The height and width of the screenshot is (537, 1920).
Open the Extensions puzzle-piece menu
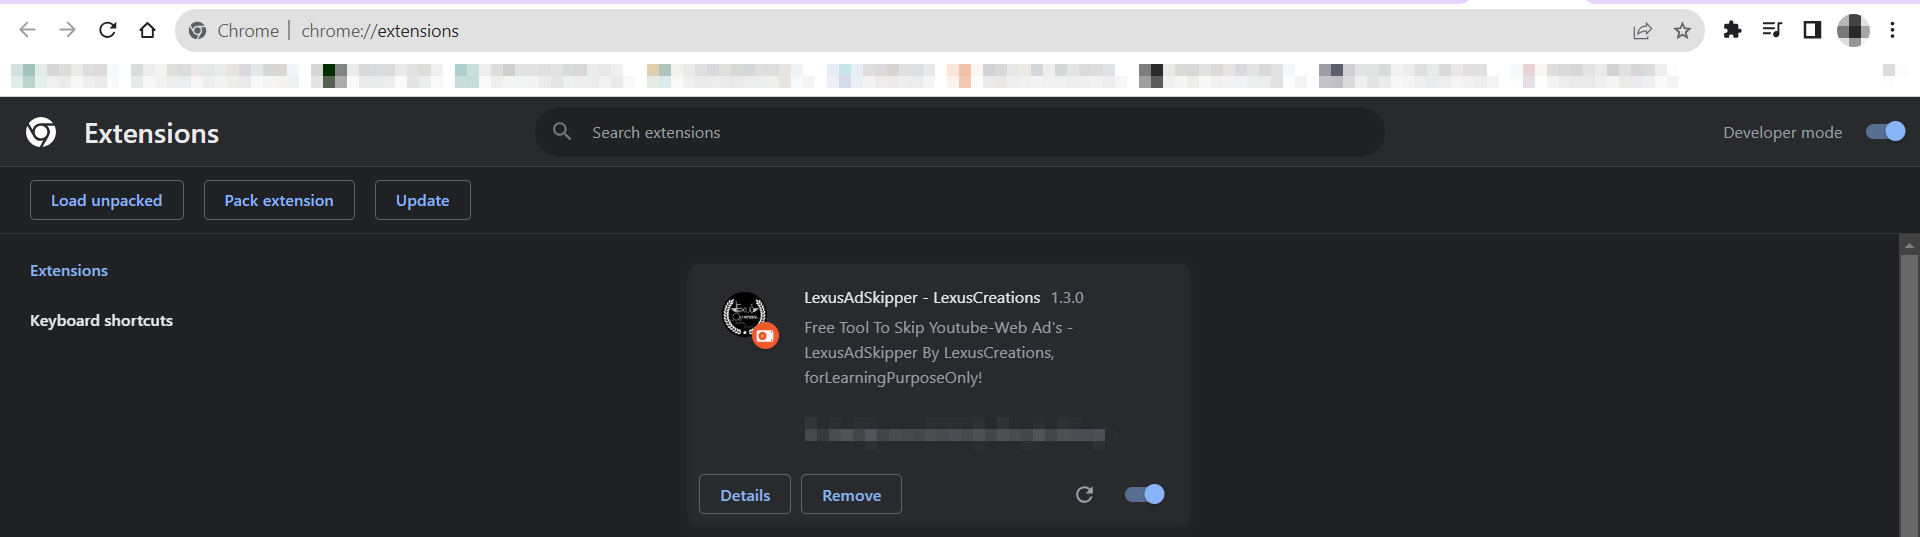(x=1732, y=30)
